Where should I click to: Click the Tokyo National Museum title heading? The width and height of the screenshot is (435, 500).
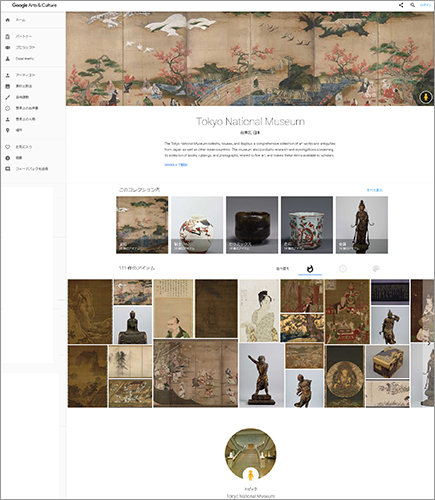pyautogui.click(x=250, y=121)
